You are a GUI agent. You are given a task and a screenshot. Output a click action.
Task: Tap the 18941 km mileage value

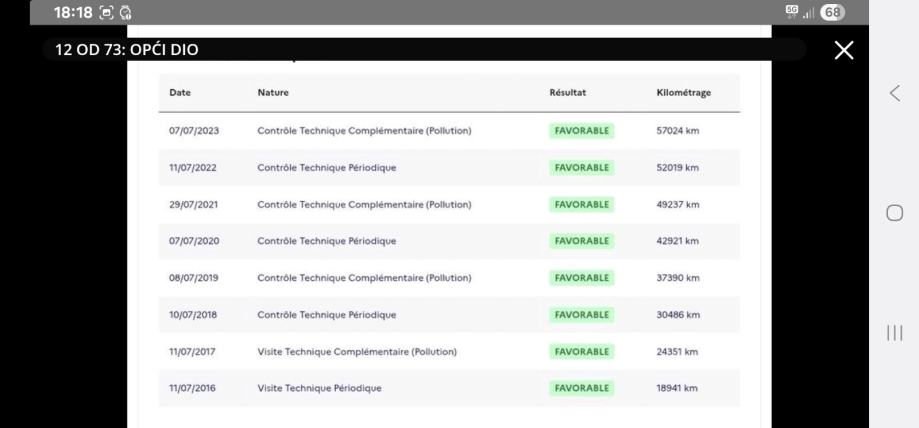676,388
